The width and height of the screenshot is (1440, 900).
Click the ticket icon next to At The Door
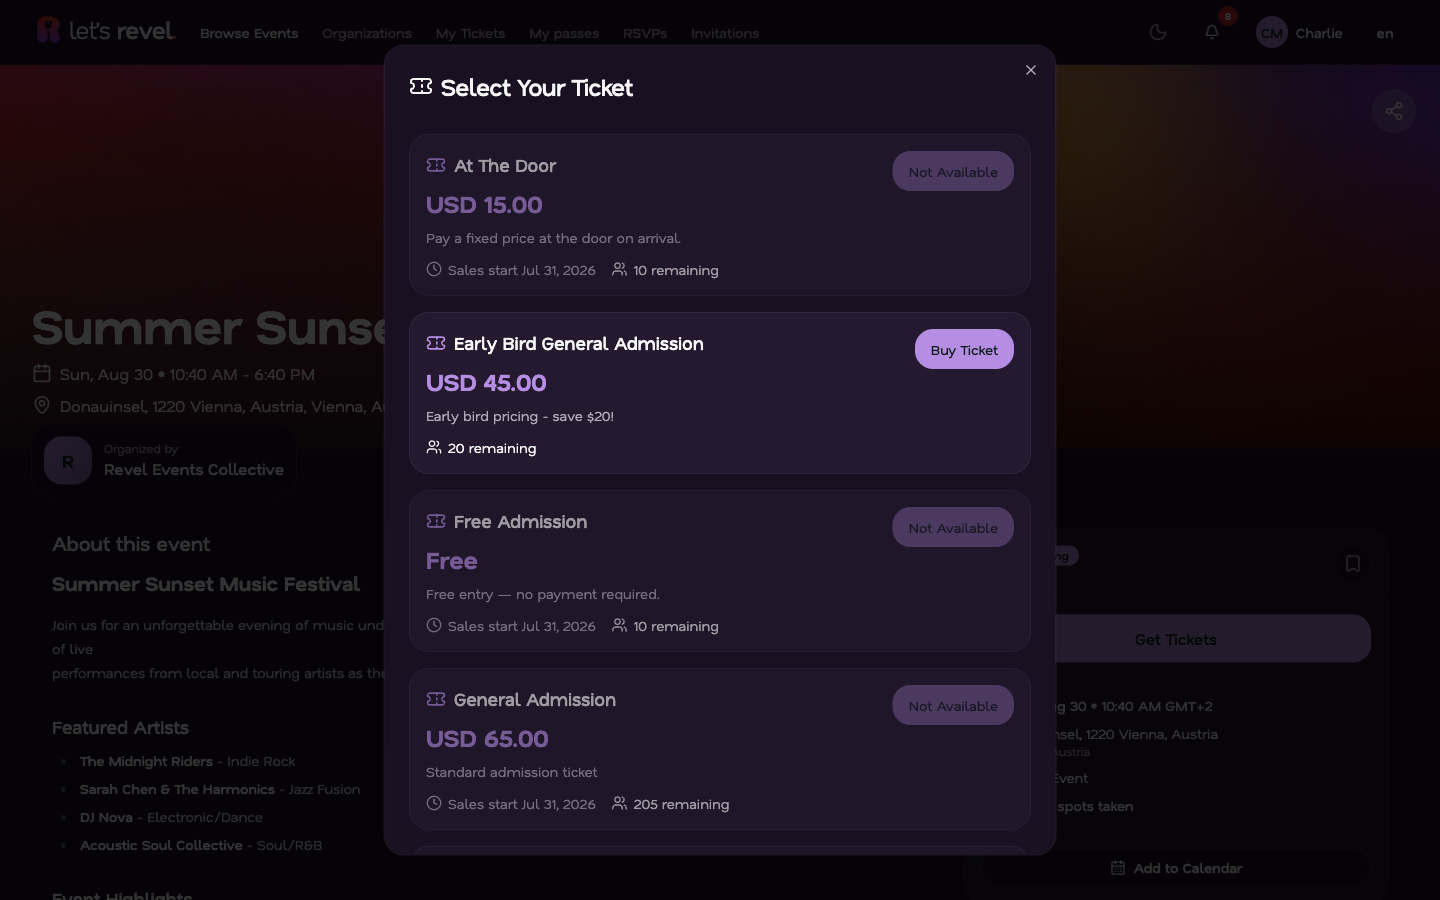point(436,165)
